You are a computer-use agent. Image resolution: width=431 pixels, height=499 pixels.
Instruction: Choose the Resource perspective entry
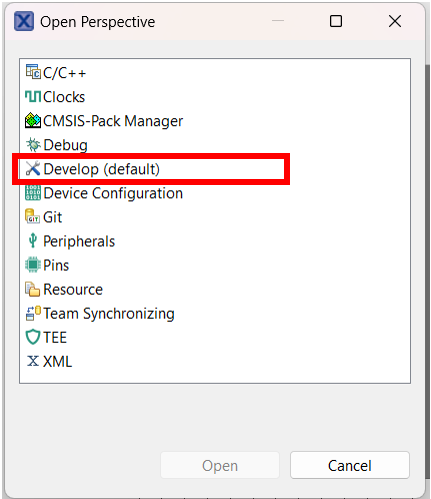(64, 289)
